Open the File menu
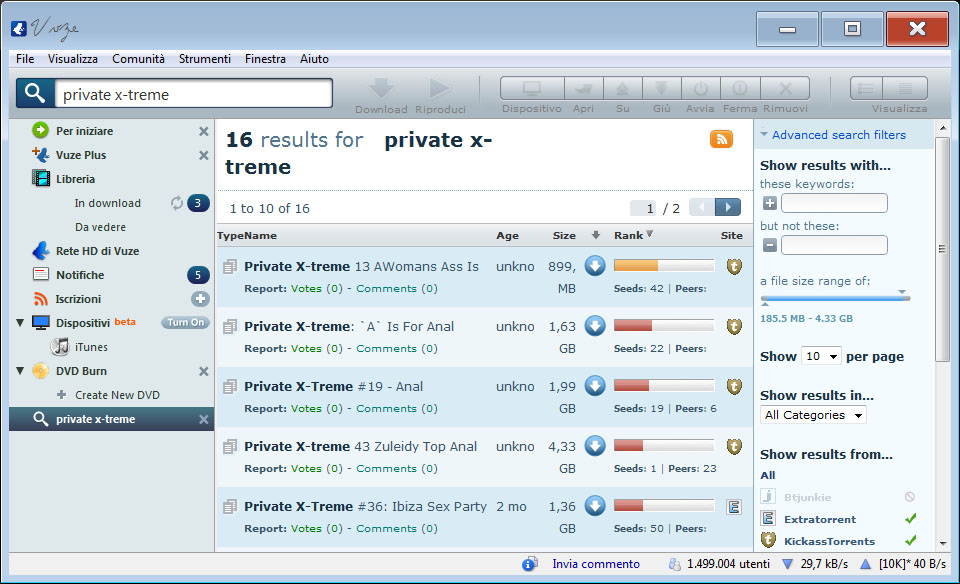Image resolution: width=960 pixels, height=584 pixels. [x=25, y=59]
